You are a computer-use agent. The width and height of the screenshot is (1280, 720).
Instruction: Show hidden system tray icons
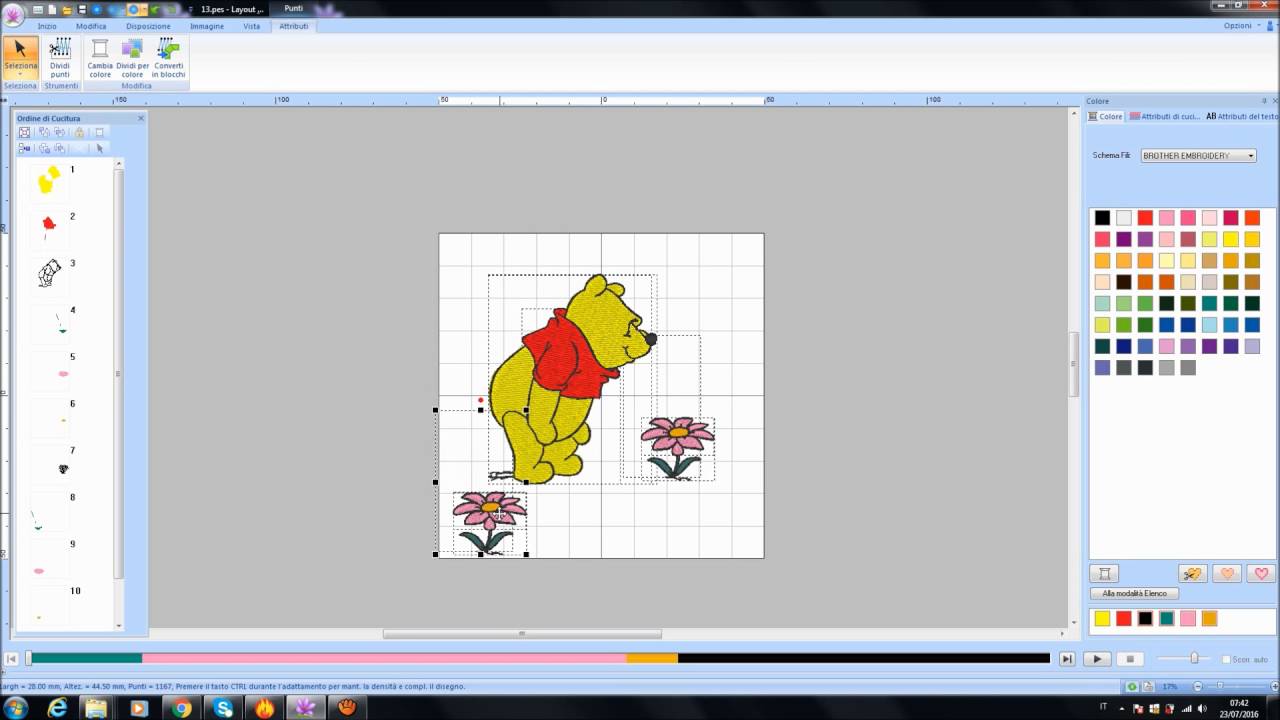tap(1122, 707)
